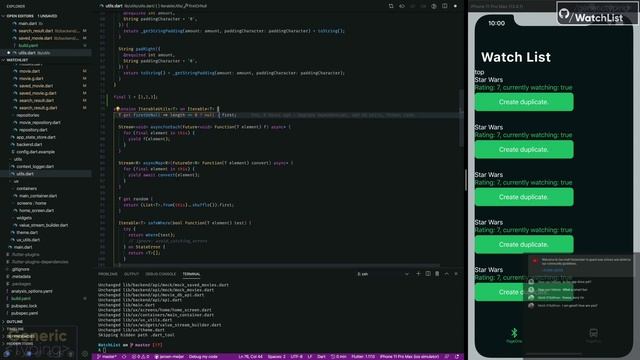640x360 pixels.
Task: Click the unsaved dot on utils.dart tab
Action: click(x=455, y=6)
